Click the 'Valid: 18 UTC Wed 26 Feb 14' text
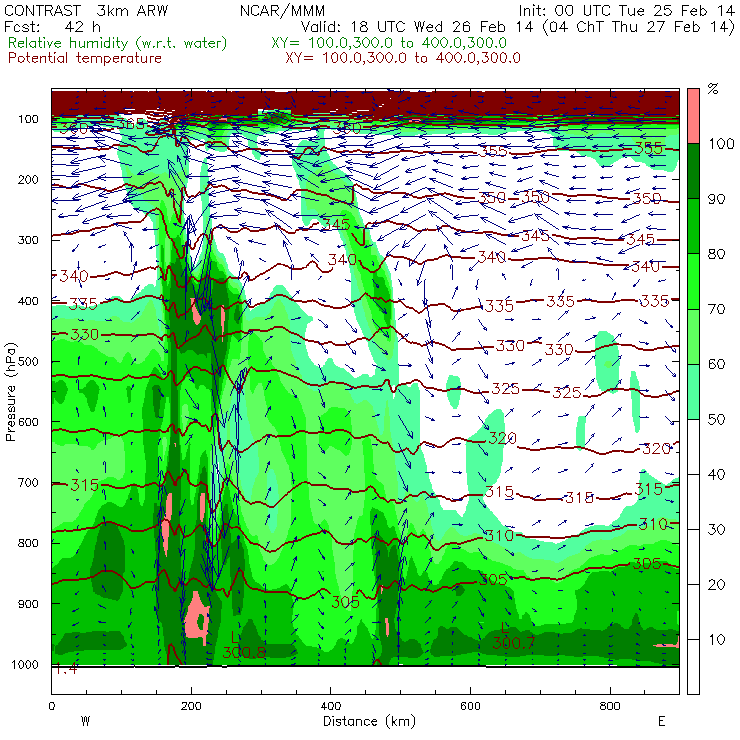The image size is (740, 740). point(417,27)
